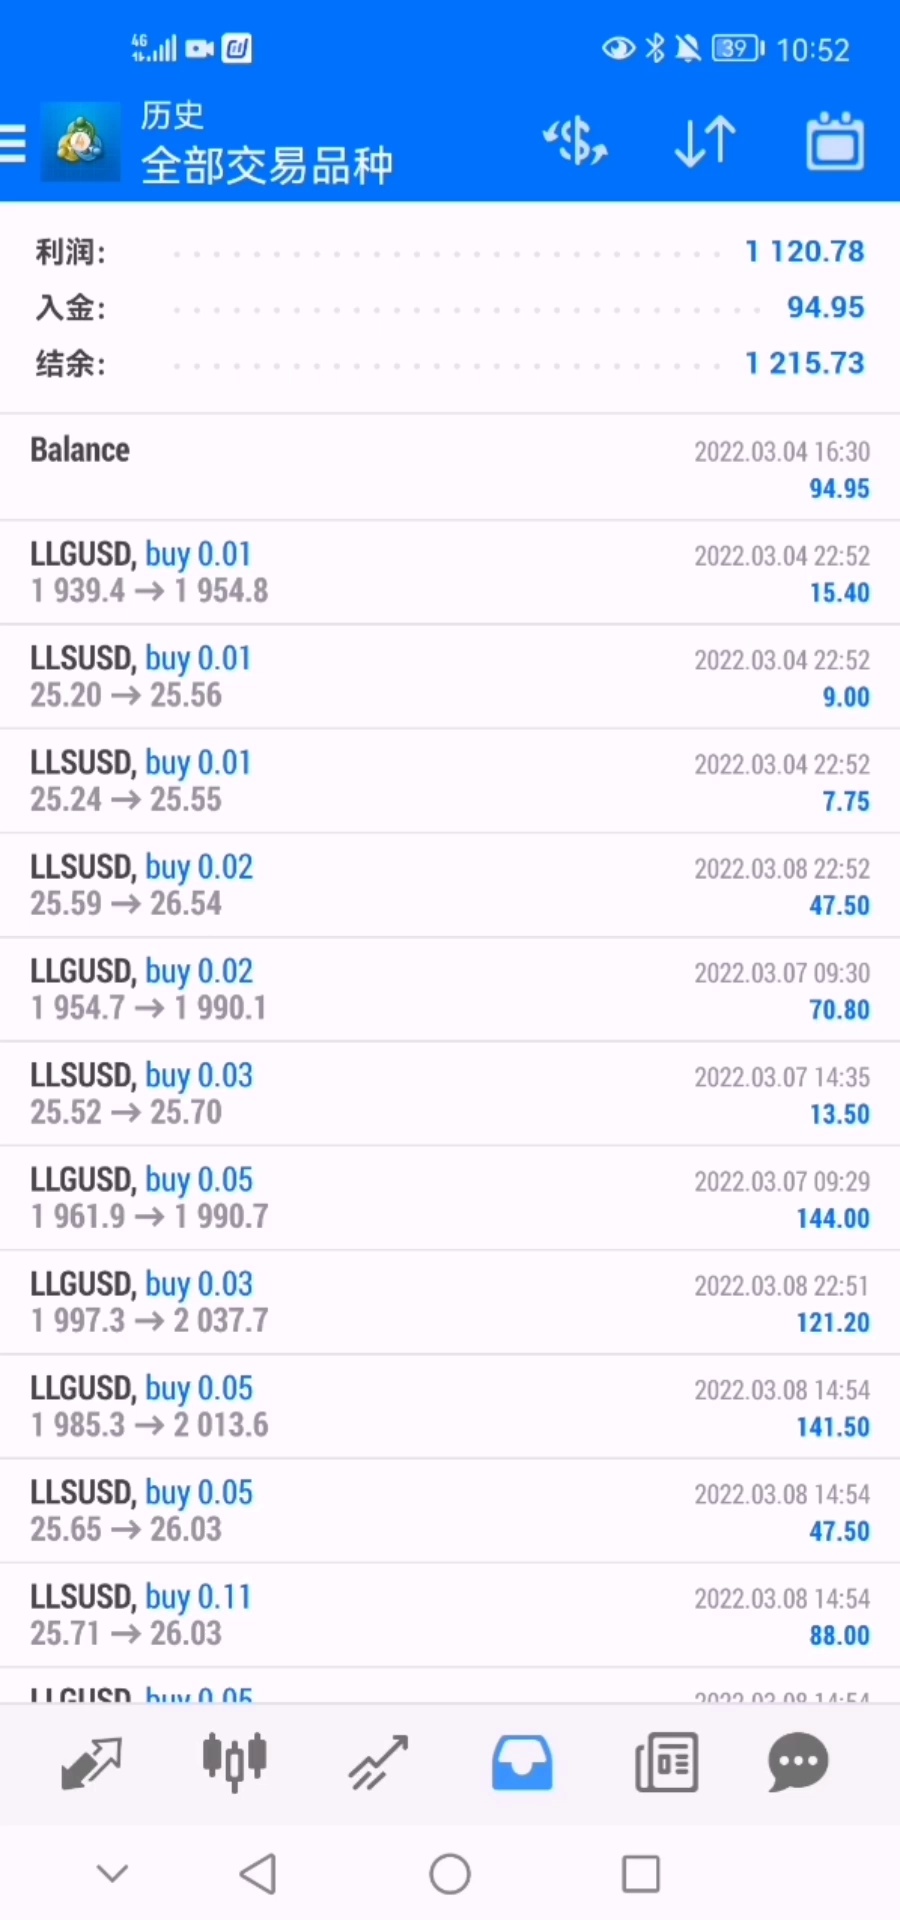The height and width of the screenshot is (1920, 900).
Task: Open the hamburger side menu
Action: click(14, 144)
